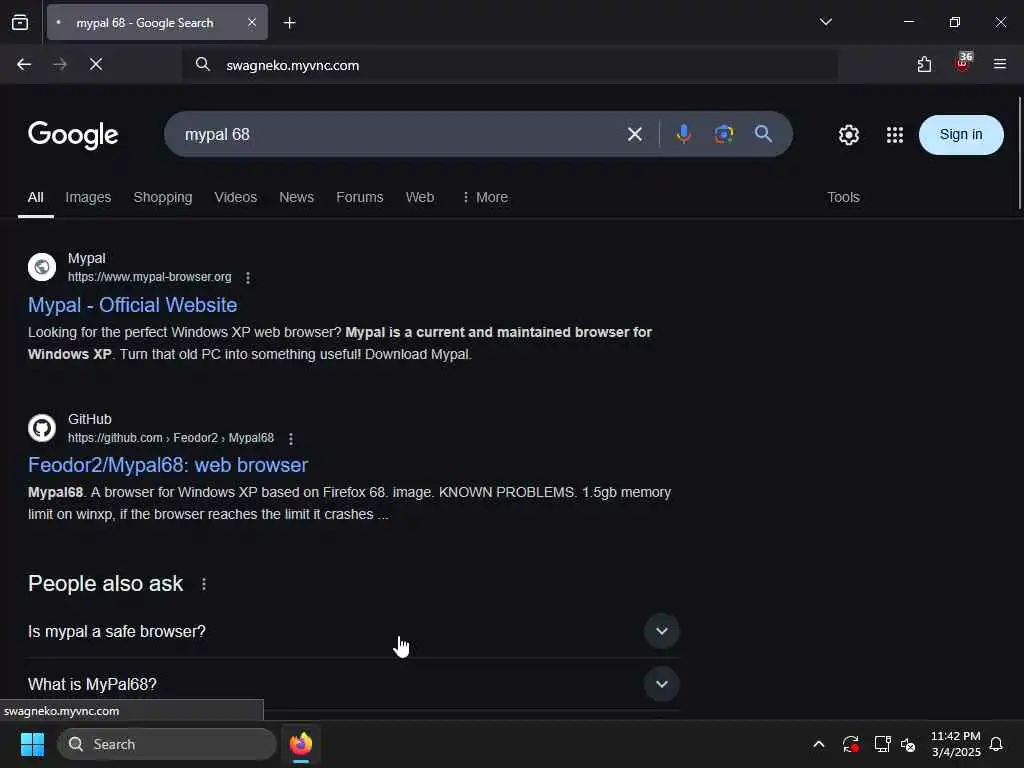Switch to News results

(296, 197)
